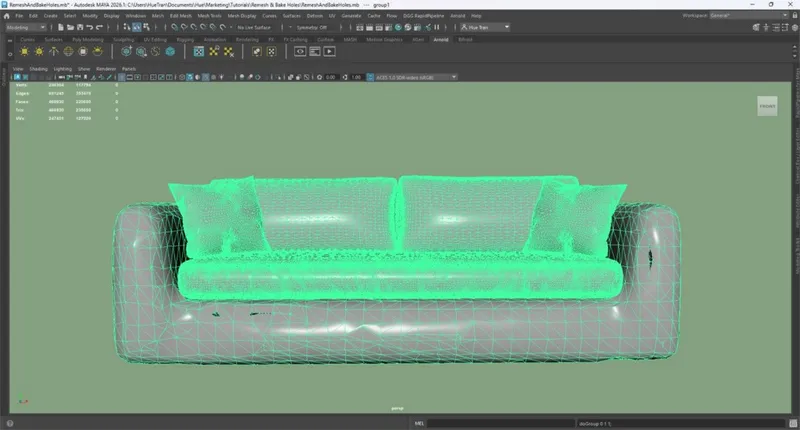Viewport: 800px width, 430px height.
Task: Create a new scene with the New Scene icon
Action: coord(61,27)
